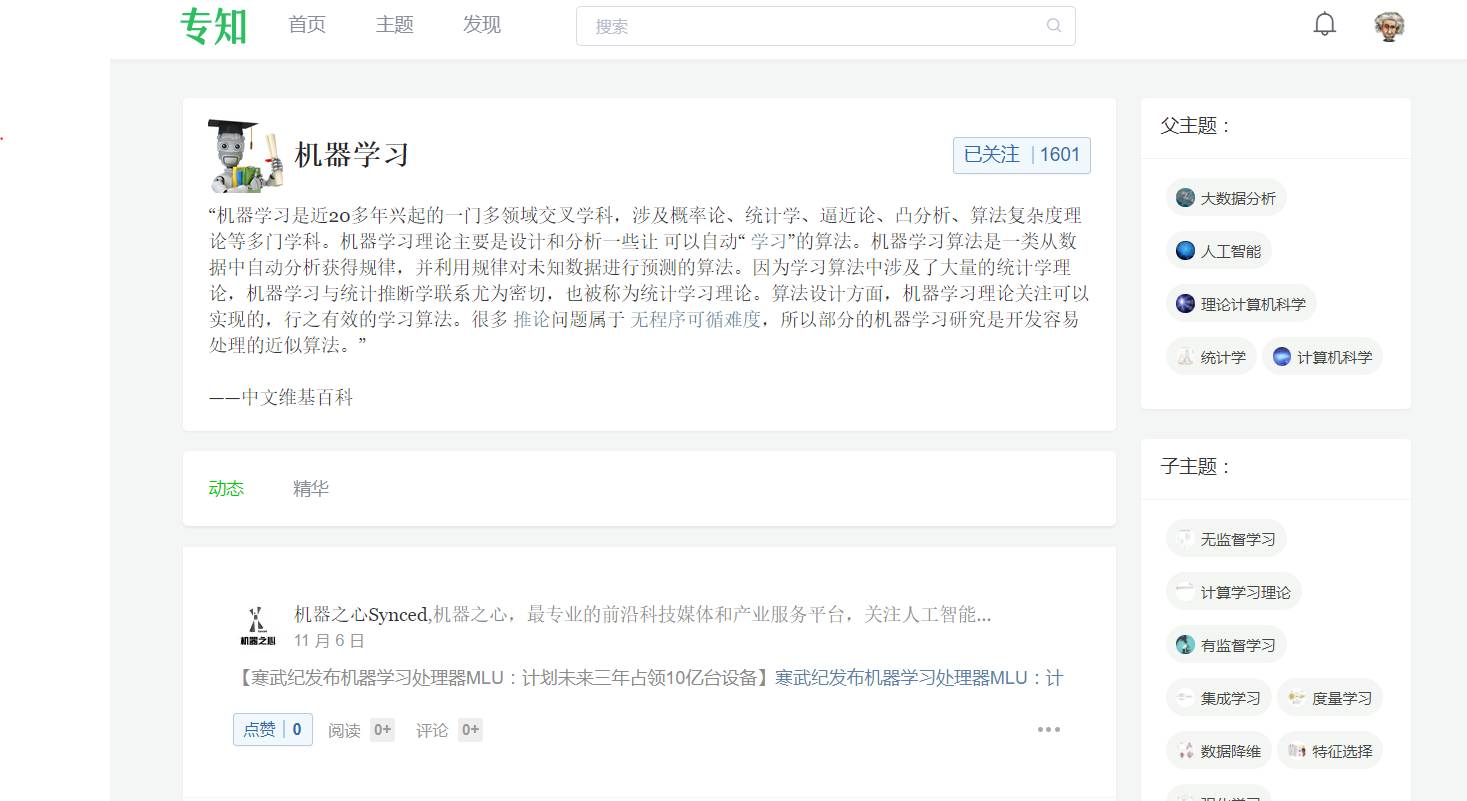Click the 无监督学习 topic icon
Image resolution: width=1467 pixels, height=801 pixels.
click(1185, 539)
